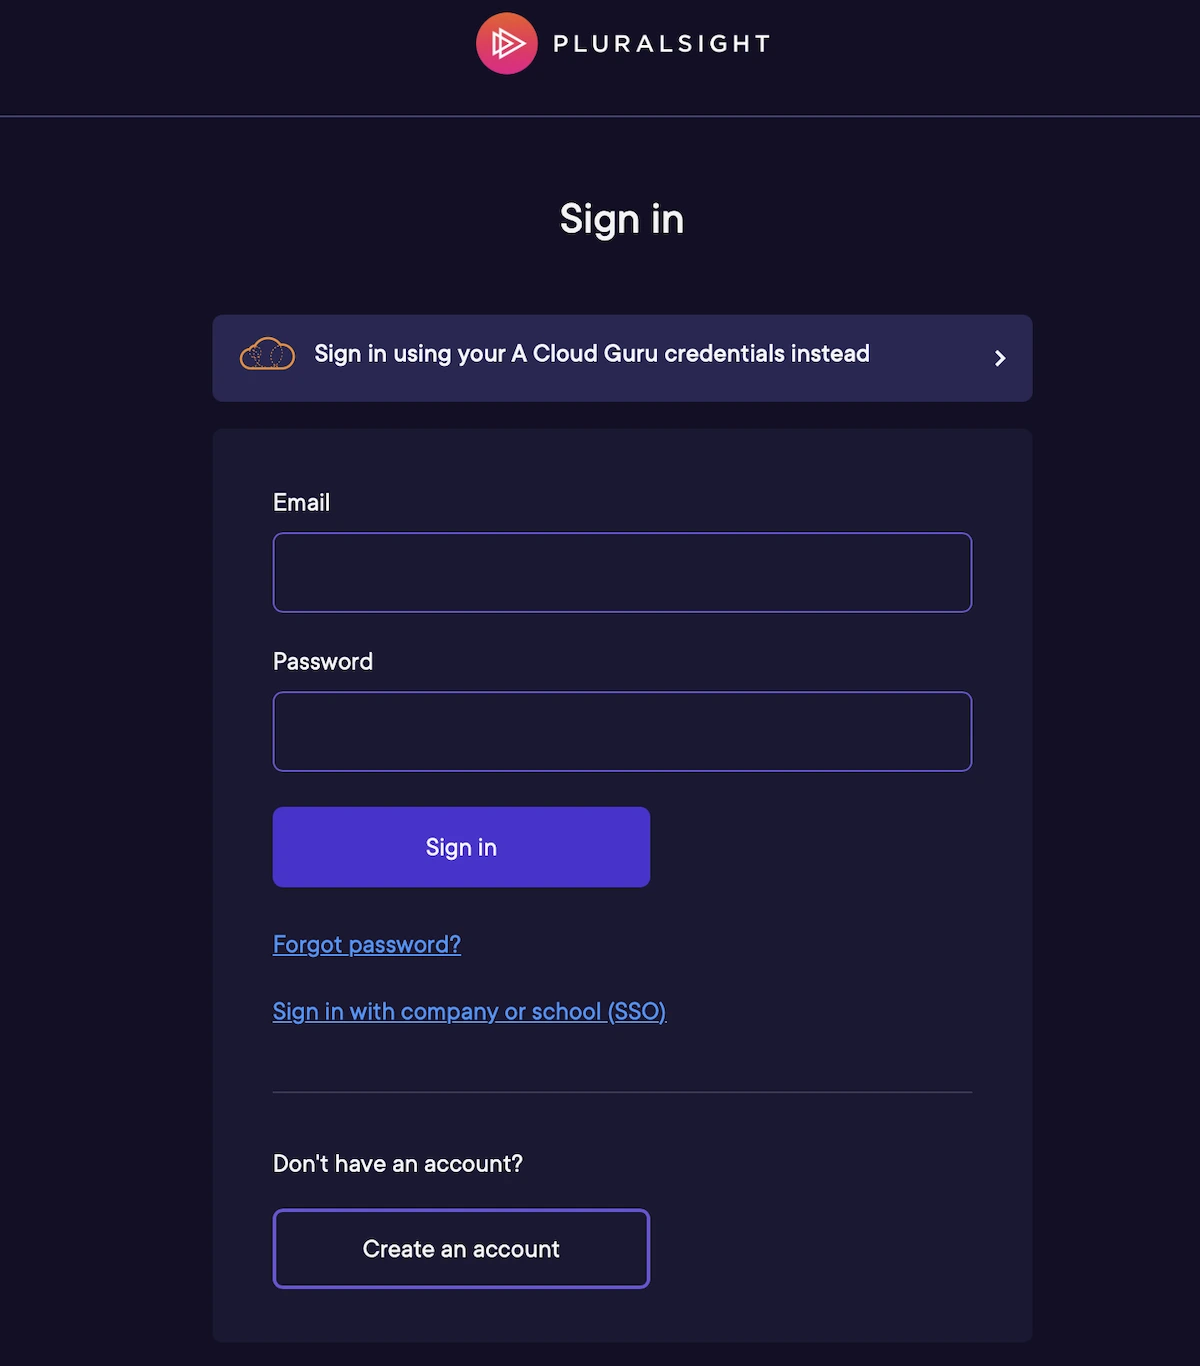Screen dimensions: 1200x1366
Task: Click the Pluralsight logo icon
Action: pyautogui.click(x=506, y=43)
